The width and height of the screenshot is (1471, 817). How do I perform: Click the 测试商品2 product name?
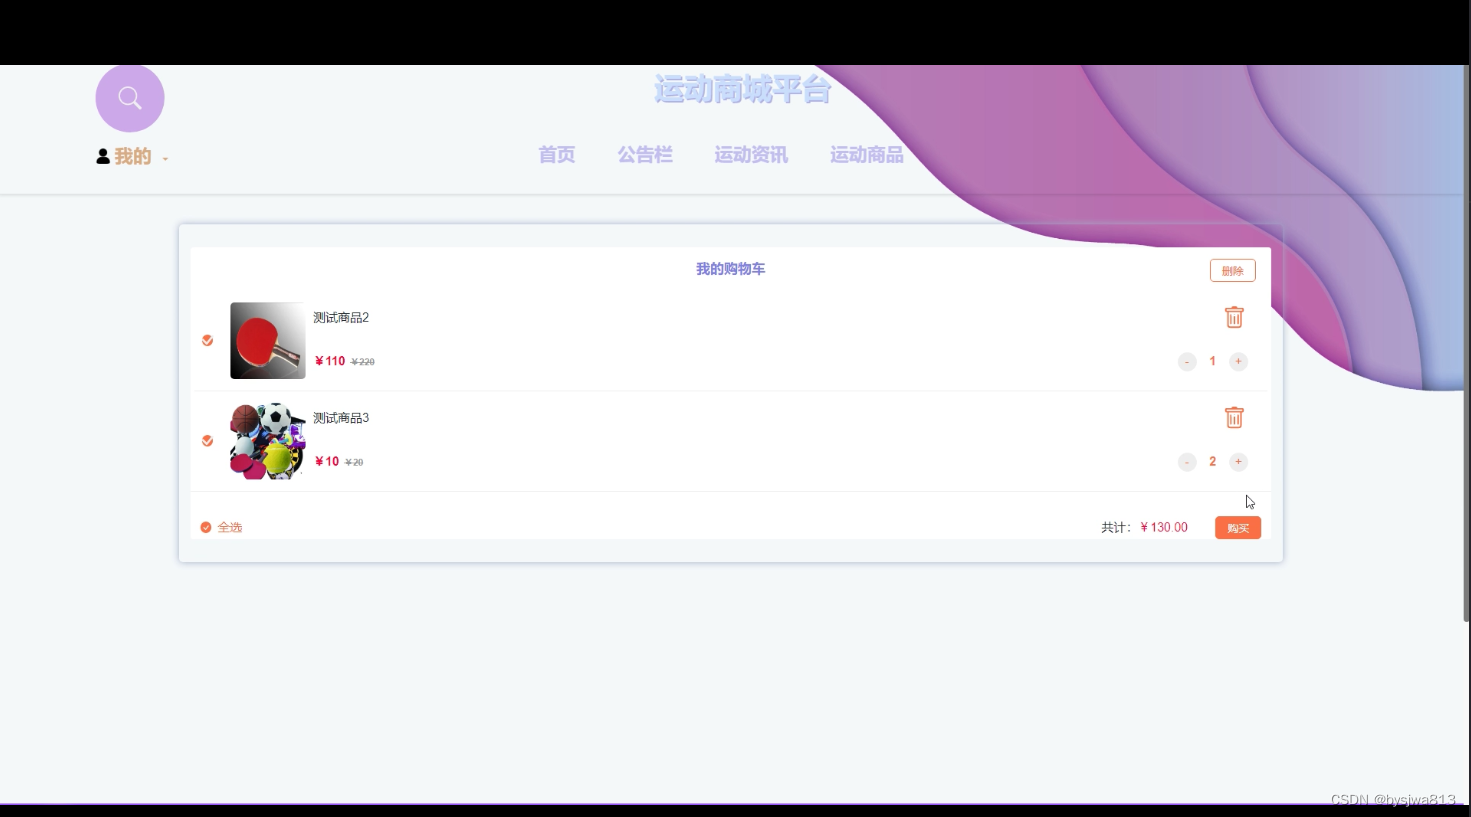(341, 318)
